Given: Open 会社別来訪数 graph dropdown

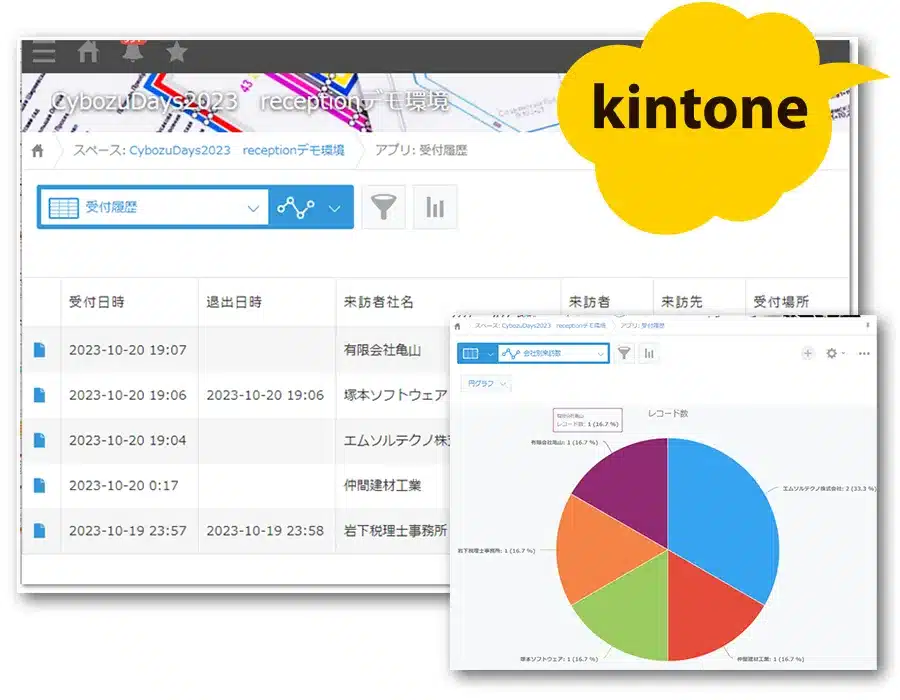Looking at the screenshot, I should 553,353.
